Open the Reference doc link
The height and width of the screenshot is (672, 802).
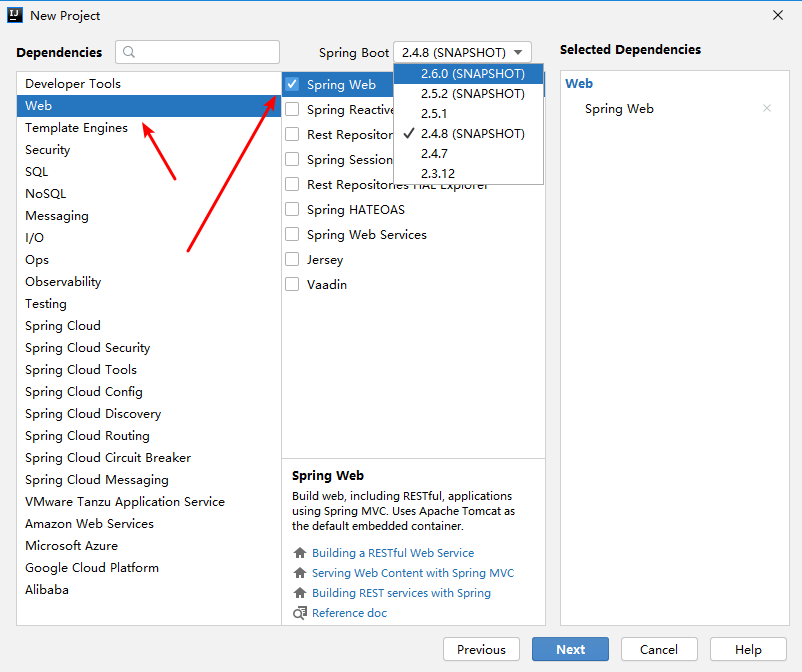point(349,613)
